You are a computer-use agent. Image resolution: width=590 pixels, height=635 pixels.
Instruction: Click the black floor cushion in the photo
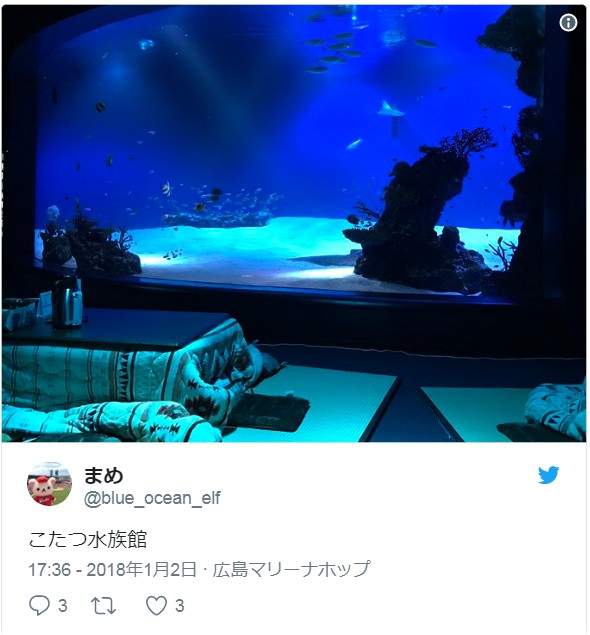pyautogui.click(x=267, y=411)
